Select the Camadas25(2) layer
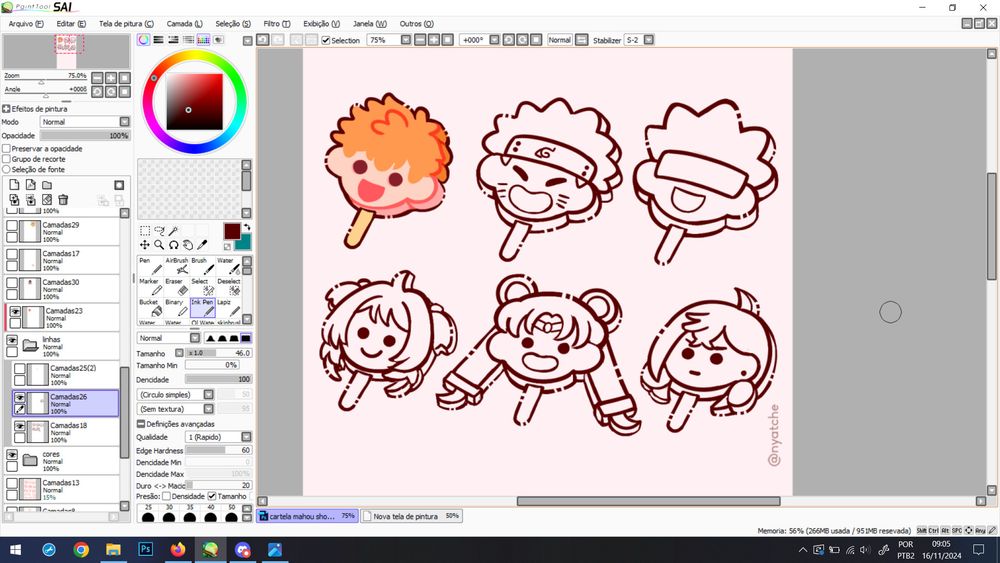This screenshot has width=1000, height=563. click(x=65, y=375)
